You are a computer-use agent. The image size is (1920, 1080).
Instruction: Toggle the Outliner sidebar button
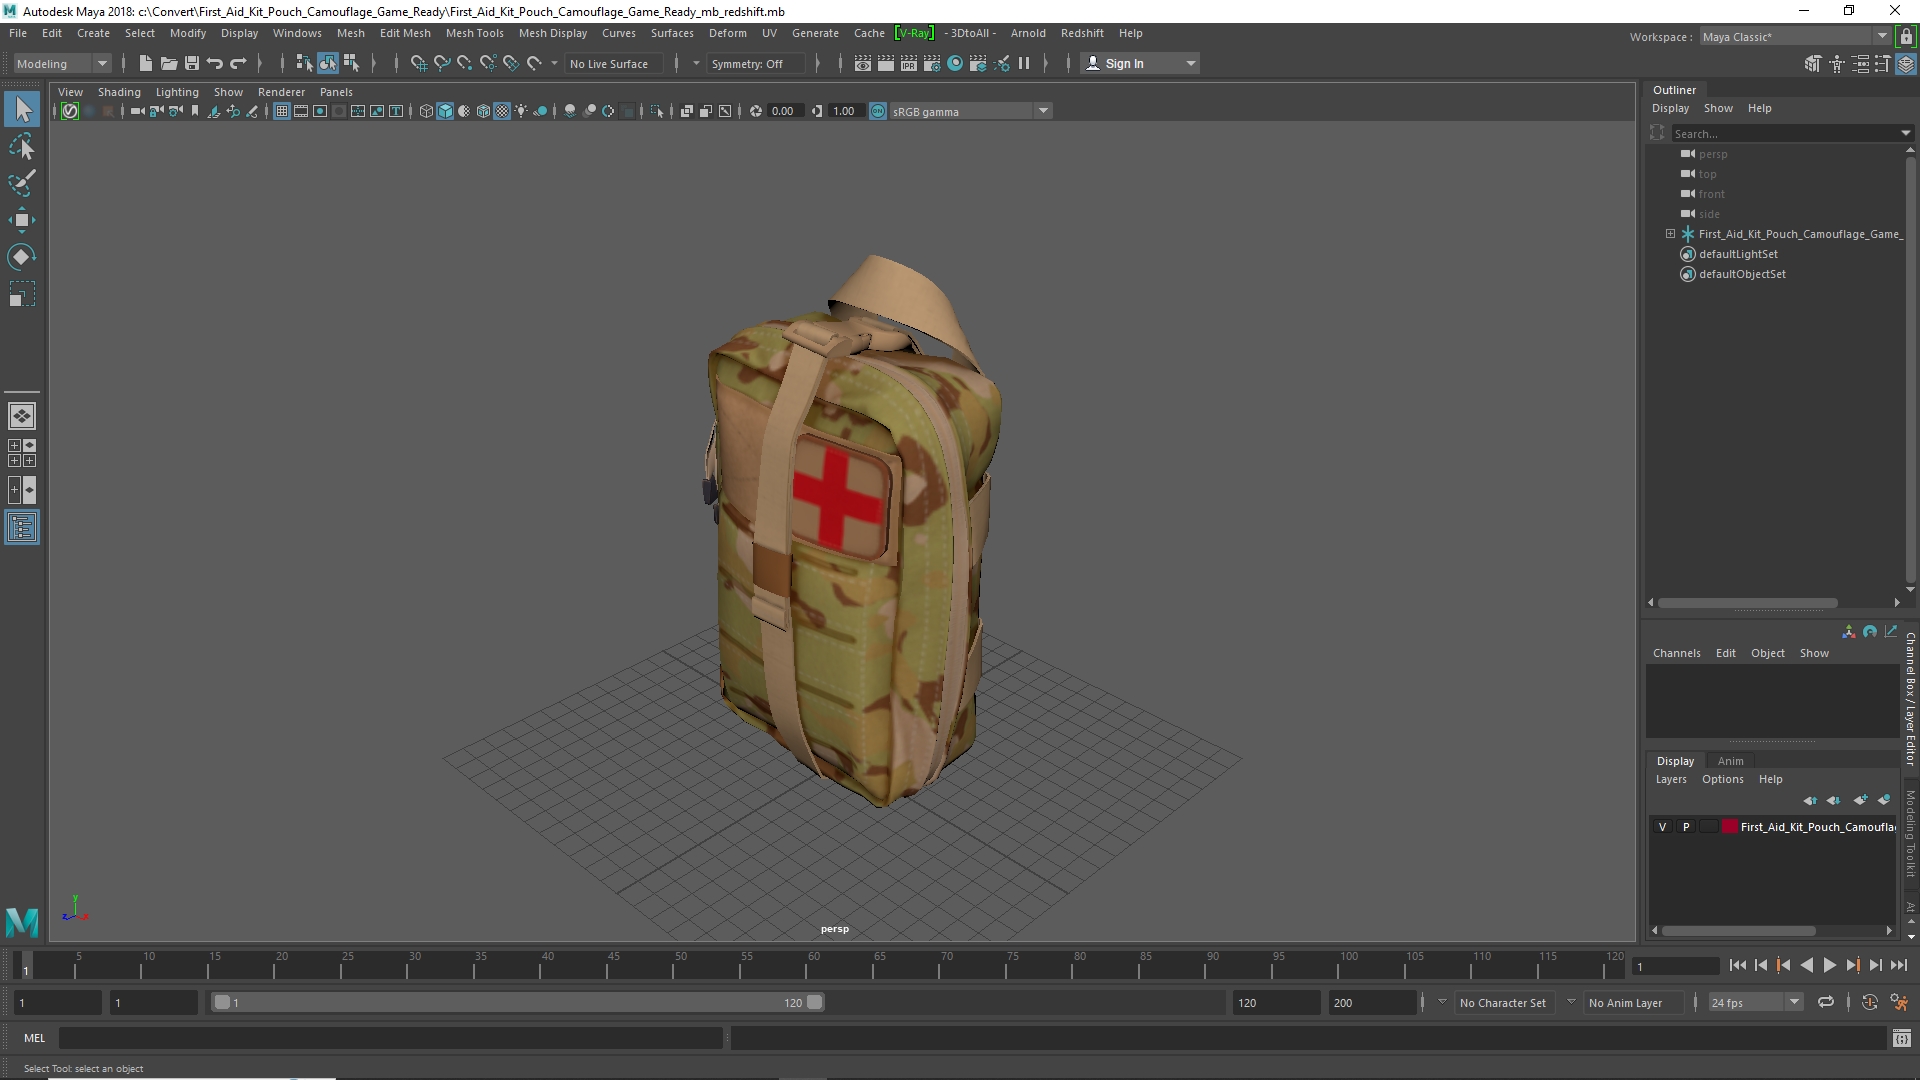point(22,527)
